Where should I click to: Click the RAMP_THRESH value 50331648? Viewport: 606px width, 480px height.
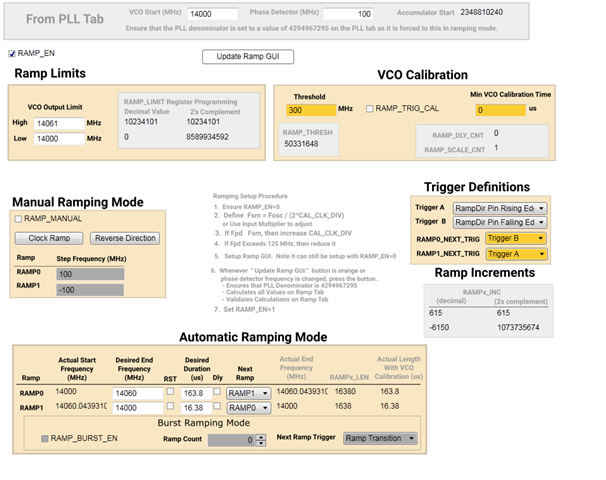pos(301,144)
